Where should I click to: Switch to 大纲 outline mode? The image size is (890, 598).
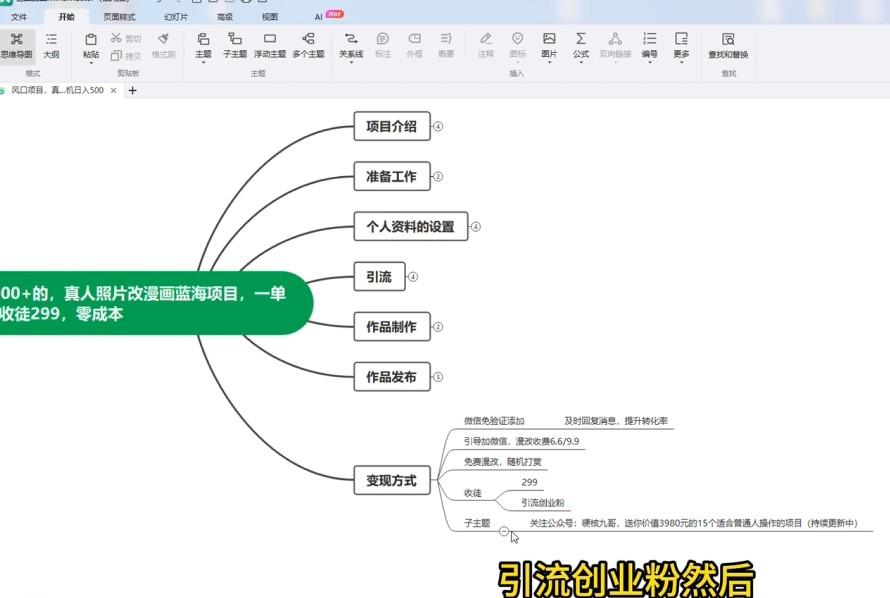pyautogui.click(x=51, y=44)
